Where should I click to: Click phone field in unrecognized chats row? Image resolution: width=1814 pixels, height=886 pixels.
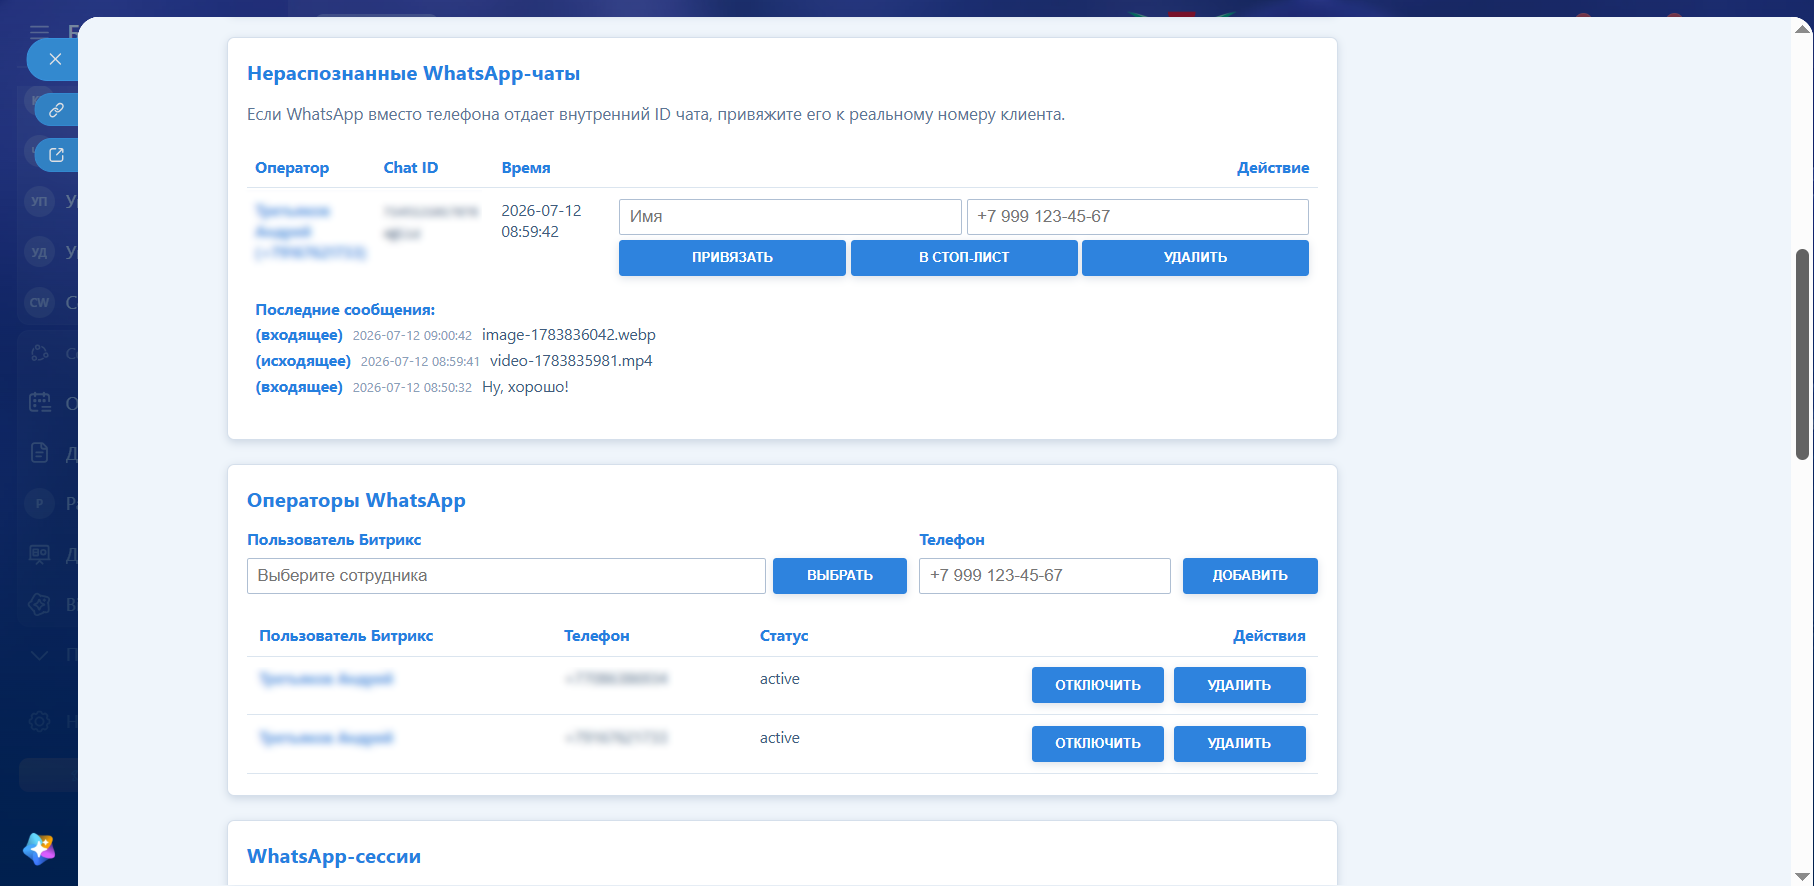1138,217
